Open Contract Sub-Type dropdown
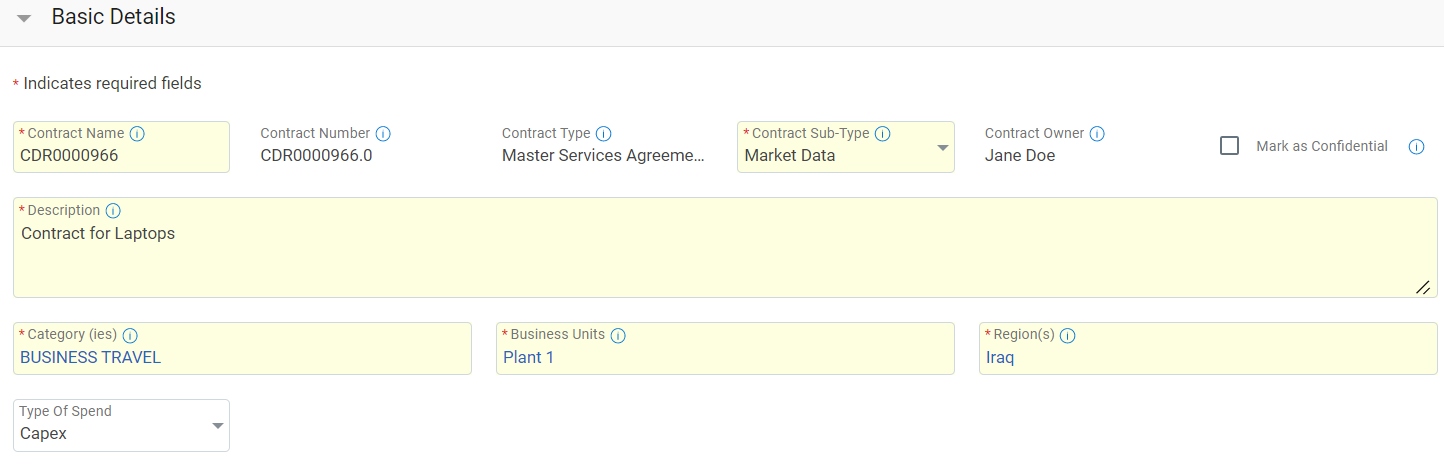Viewport: 1444px width, 463px height. tap(942, 148)
